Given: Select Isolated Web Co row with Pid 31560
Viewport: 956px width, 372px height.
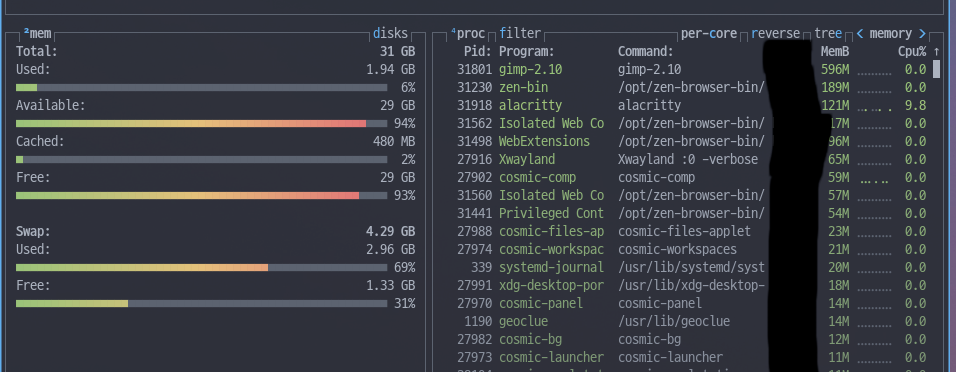Looking at the screenshot, I should tap(683, 195).
